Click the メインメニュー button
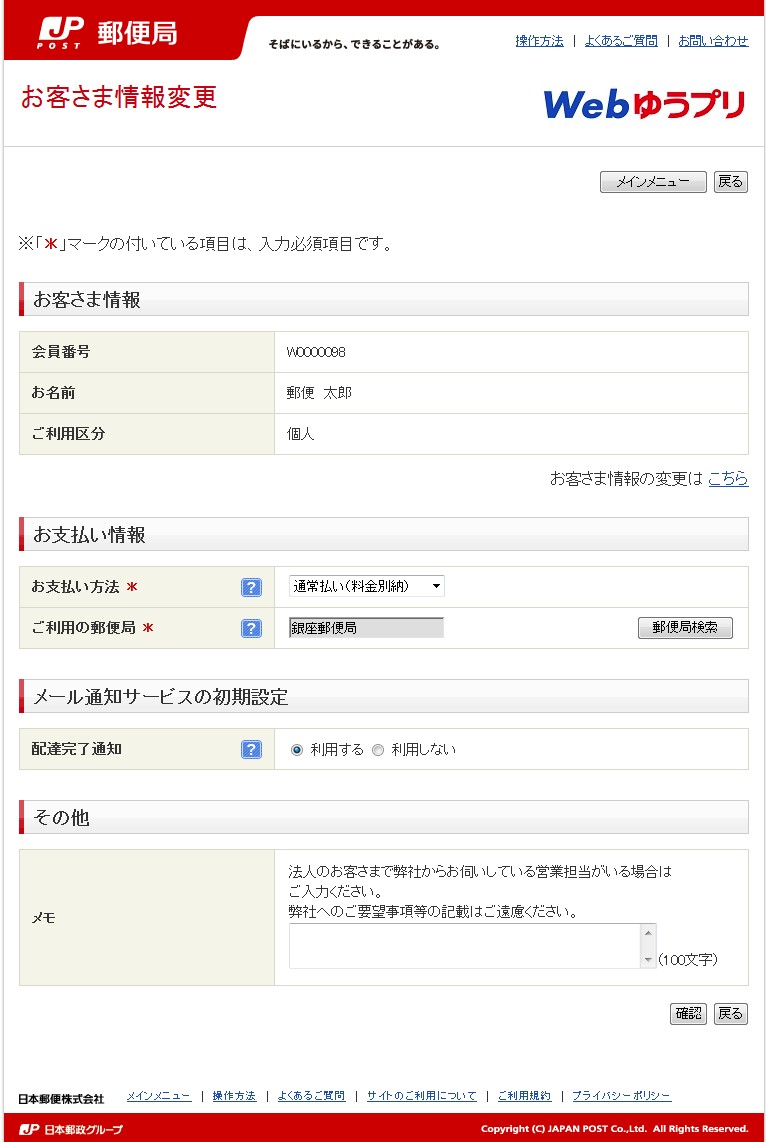 point(653,181)
